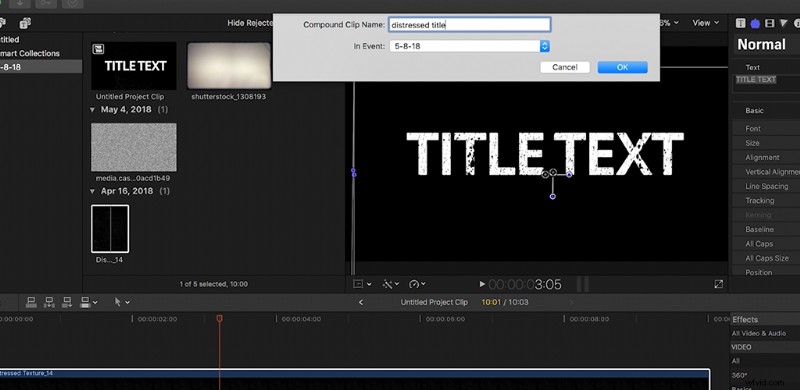800x390 pixels.
Task: Open the viewer zoom percentage menu
Action: 669,23
